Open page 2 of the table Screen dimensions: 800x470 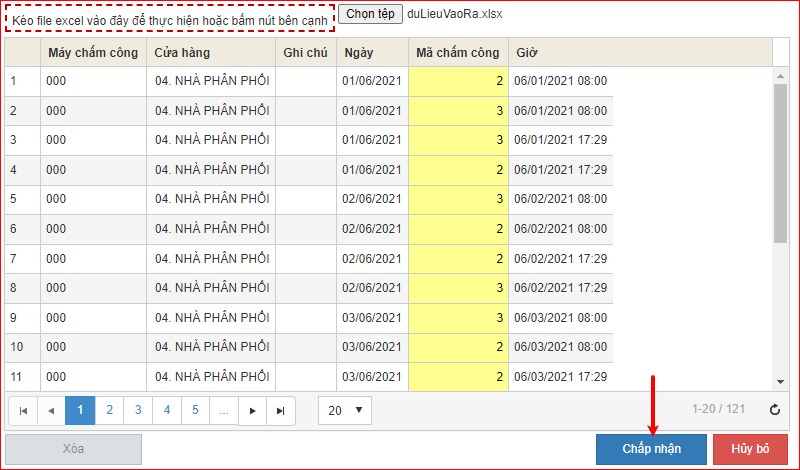(109, 411)
